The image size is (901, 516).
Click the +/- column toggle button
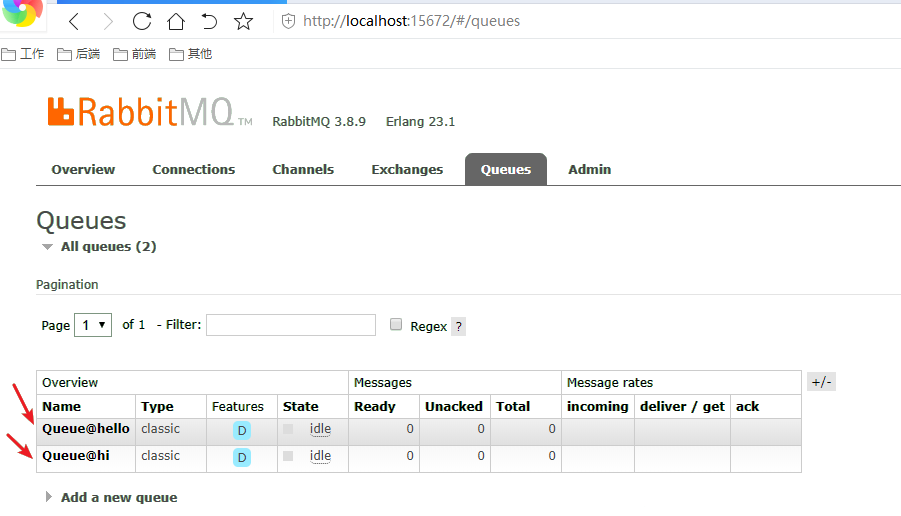(822, 382)
